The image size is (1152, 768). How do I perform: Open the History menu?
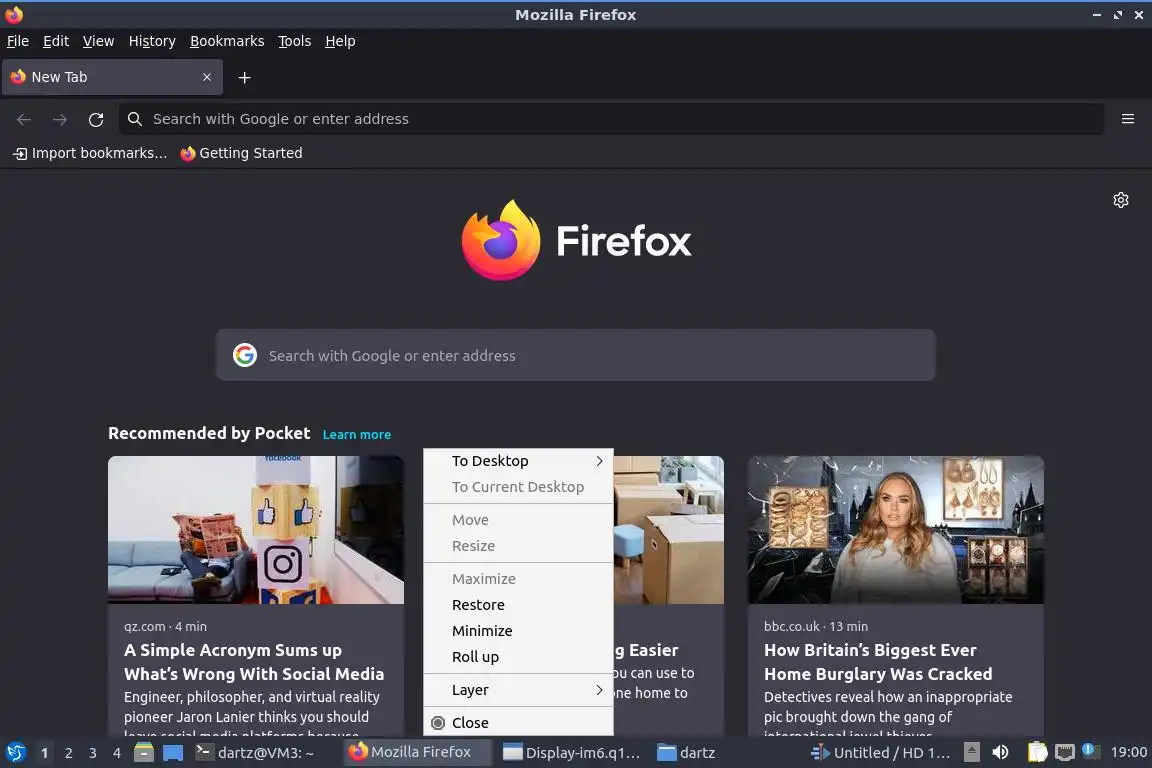(152, 41)
